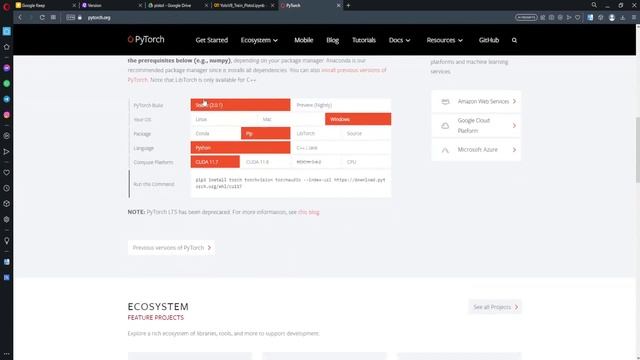The image size is (640, 360).
Task: Click the page vertical scrollbar thumb
Action: point(638,150)
